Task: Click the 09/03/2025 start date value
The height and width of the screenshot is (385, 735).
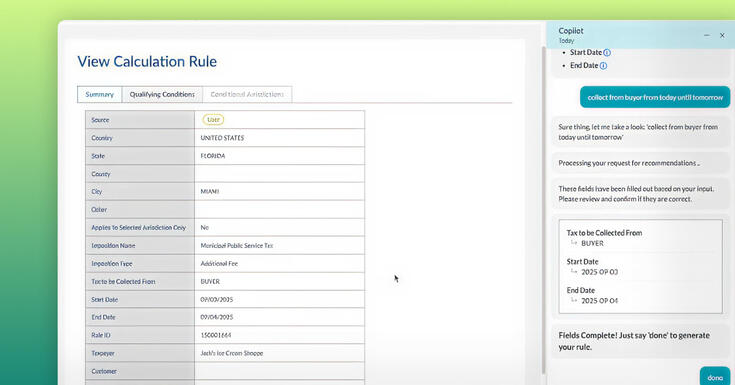Action: click(x=217, y=299)
